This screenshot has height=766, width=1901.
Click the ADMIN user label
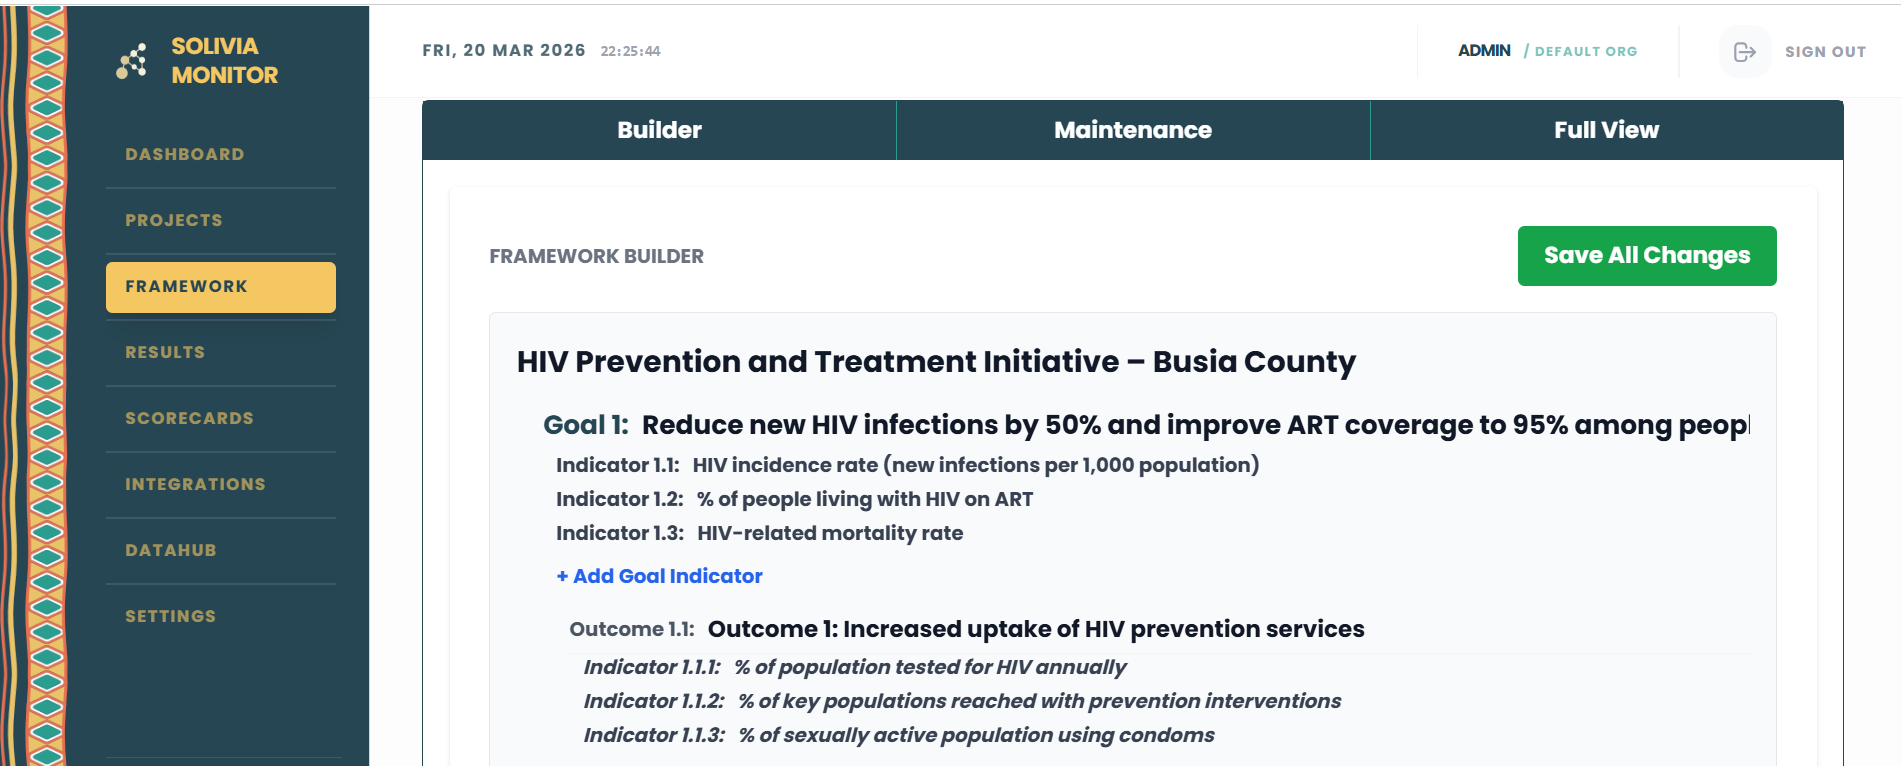tap(1484, 51)
